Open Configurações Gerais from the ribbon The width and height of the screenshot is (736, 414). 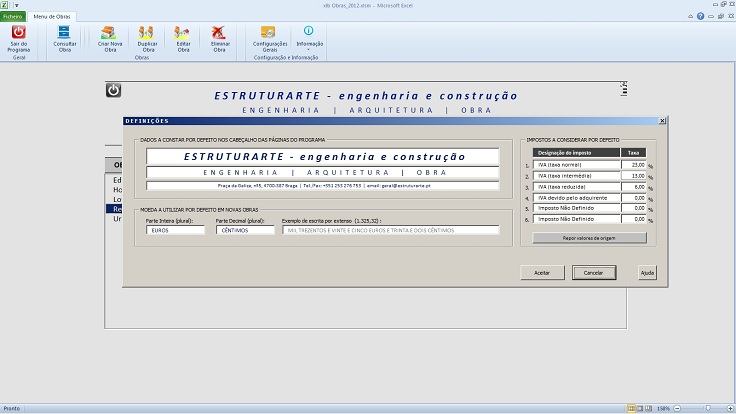(x=269, y=33)
